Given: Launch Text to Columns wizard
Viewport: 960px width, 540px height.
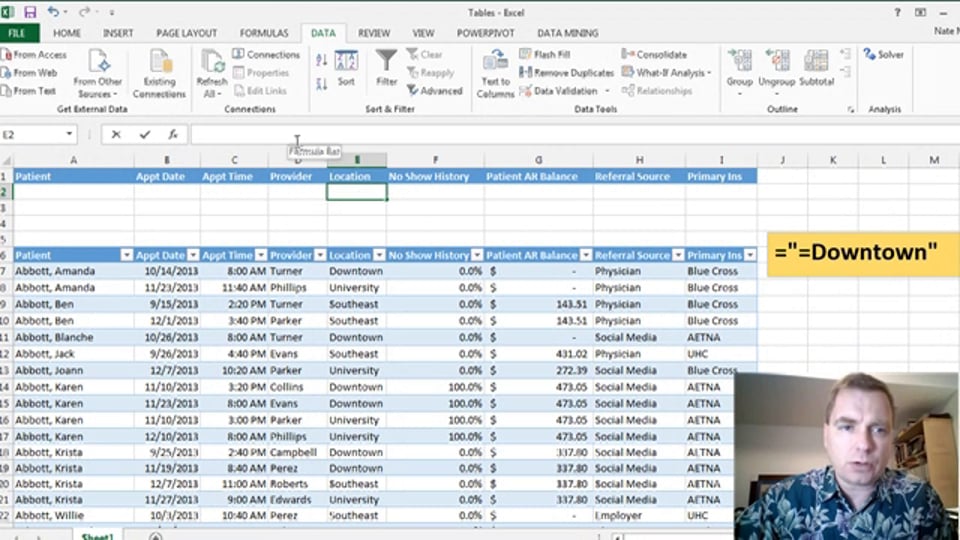Looking at the screenshot, I should click(x=495, y=73).
